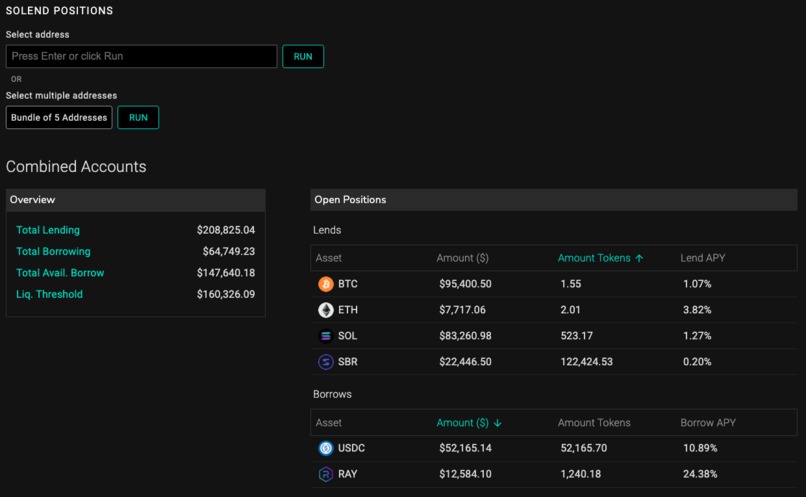Click the 122,424.53 SBR token amount
Viewport: 806px width, 497px height.
click(x=587, y=362)
